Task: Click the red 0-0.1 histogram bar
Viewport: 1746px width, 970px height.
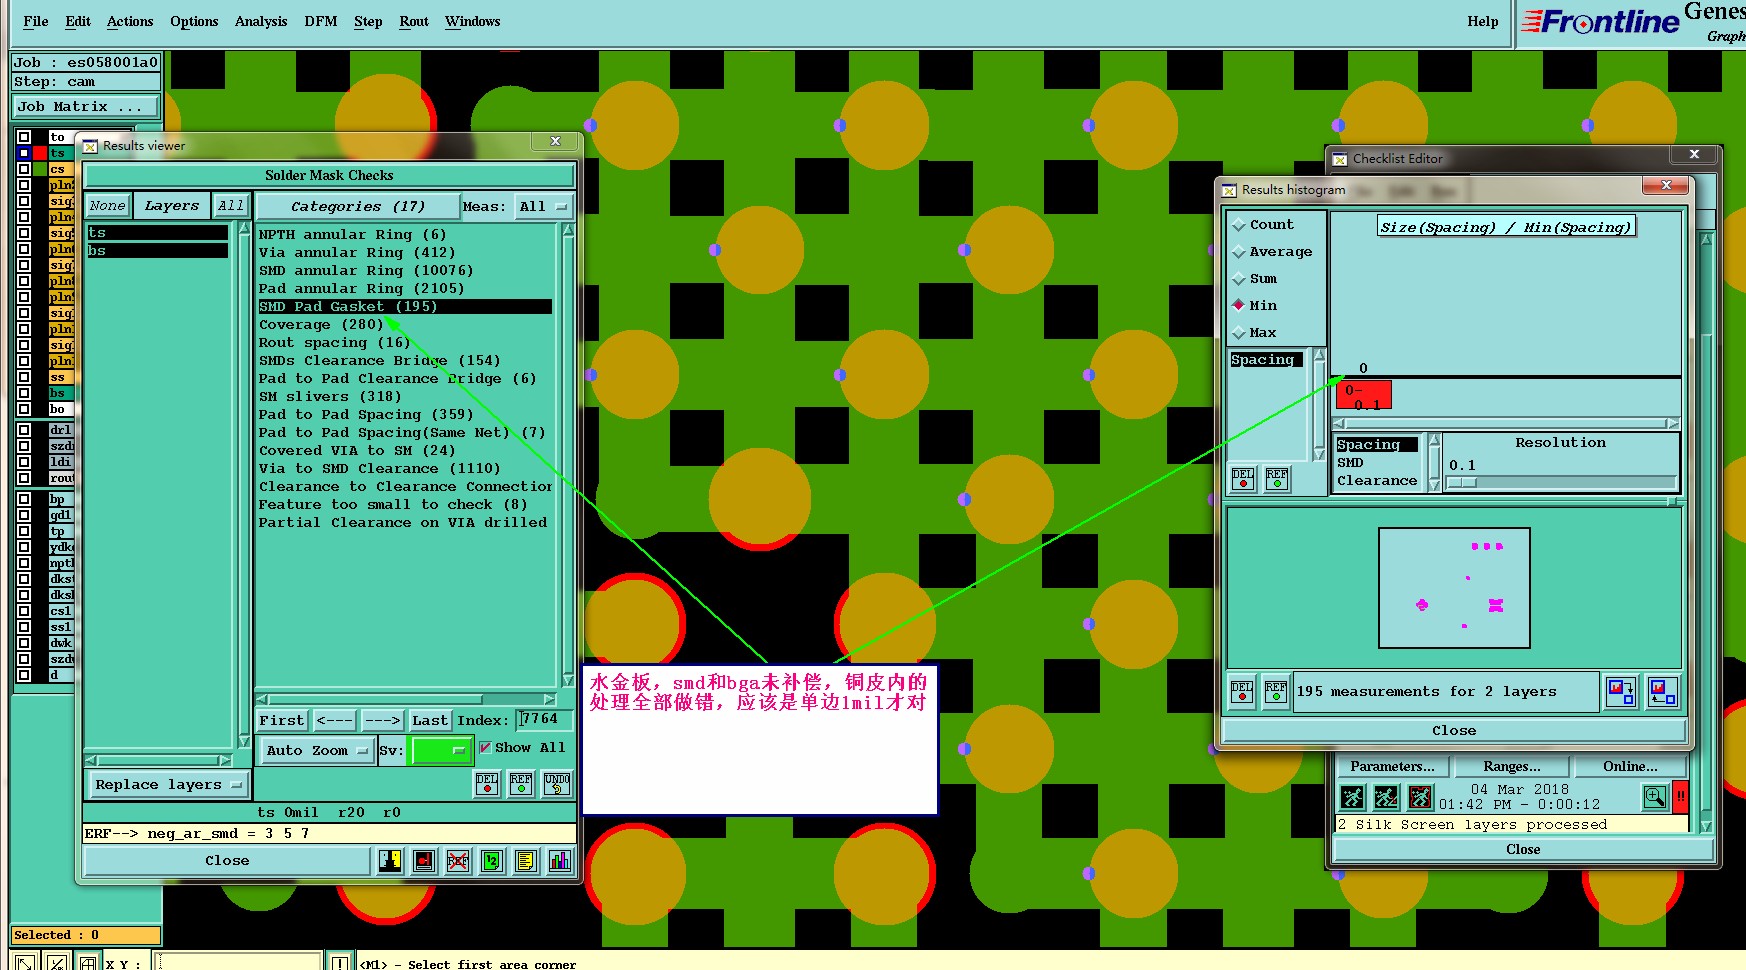Action: [x=1364, y=395]
